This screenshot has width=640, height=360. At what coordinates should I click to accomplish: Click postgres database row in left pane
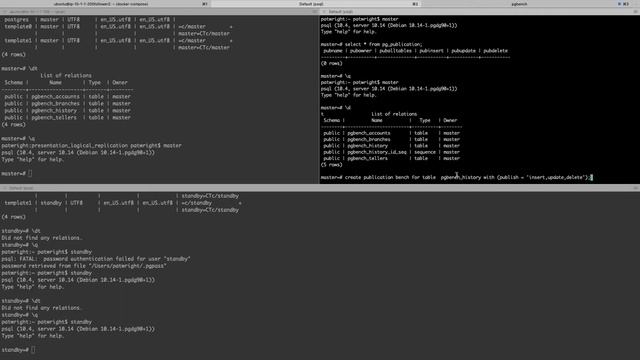click(x=90, y=20)
